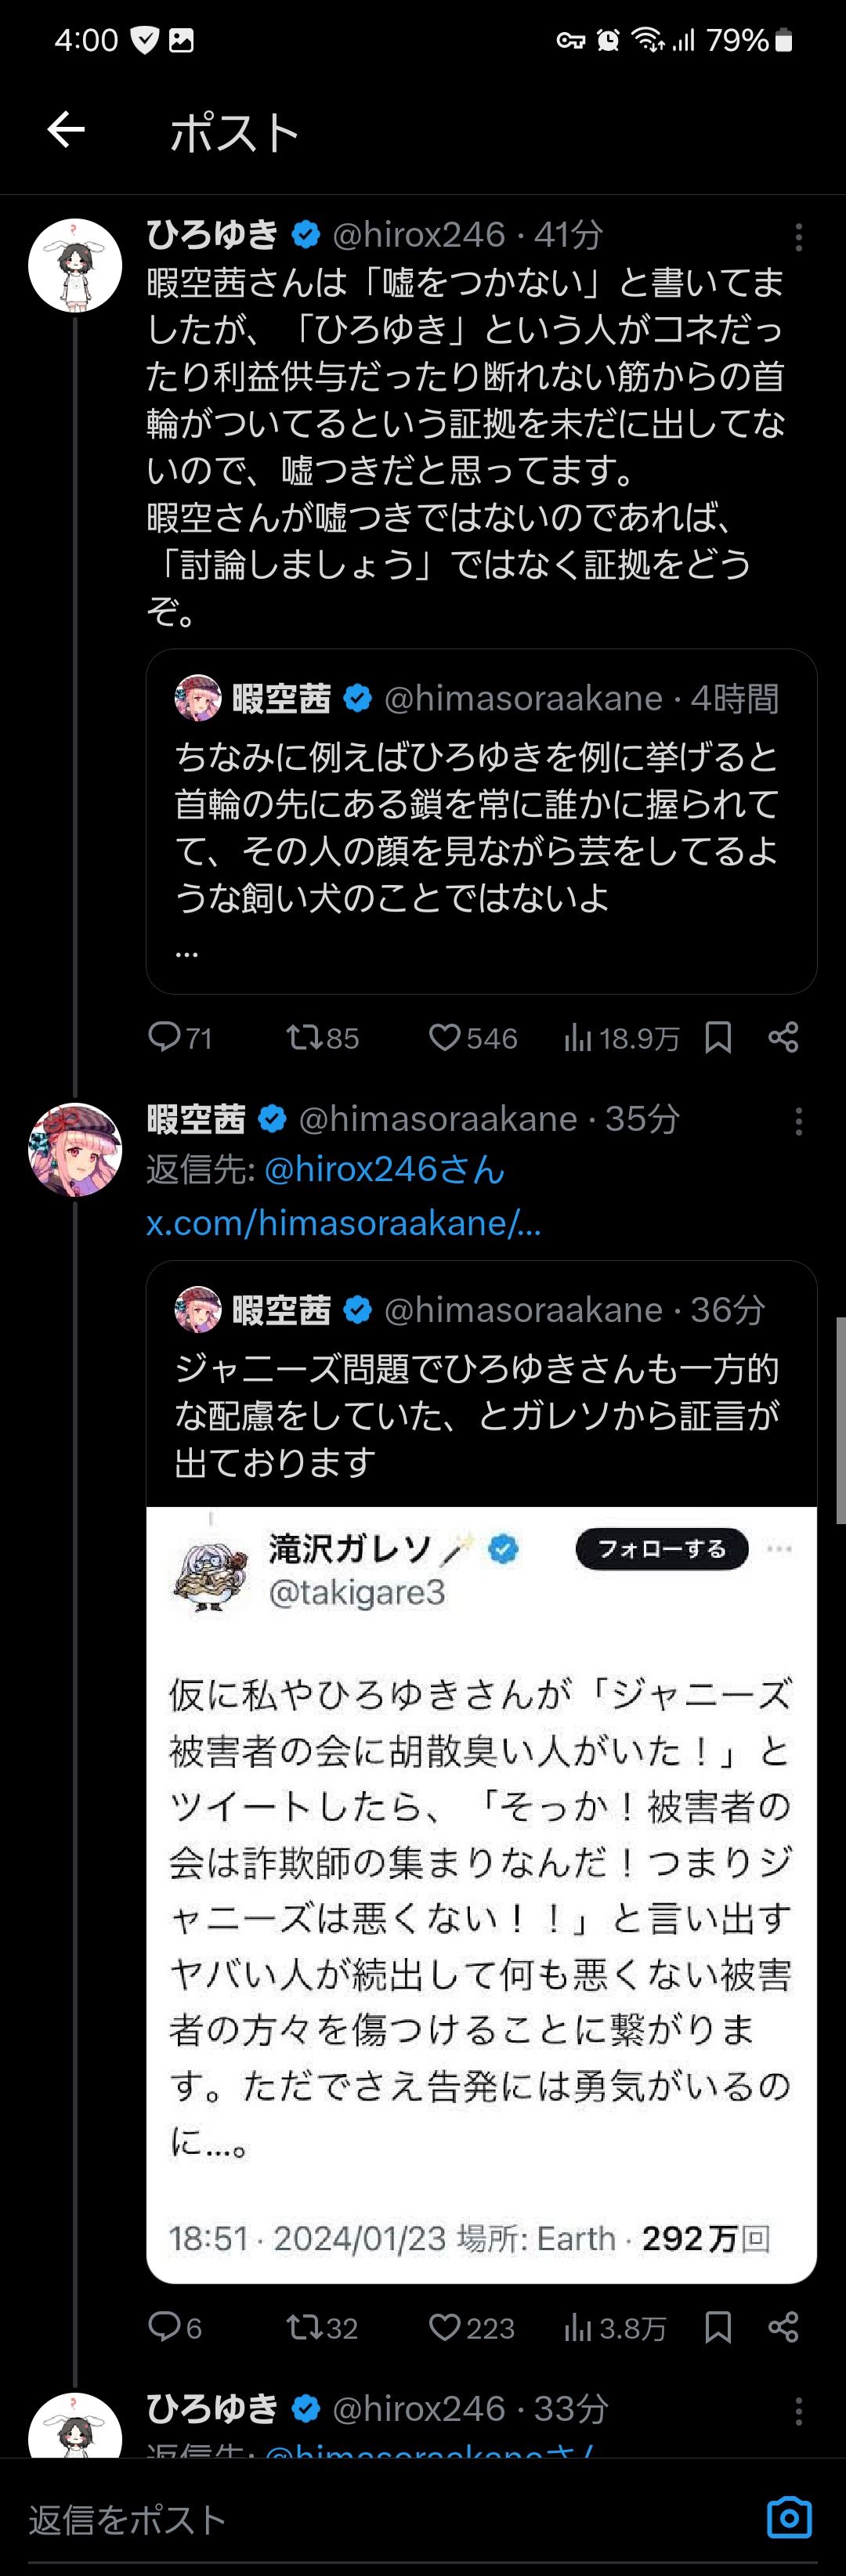Open three-dot menu on first ひろゆき post
The image size is (846, 2576).
point(798,237)
